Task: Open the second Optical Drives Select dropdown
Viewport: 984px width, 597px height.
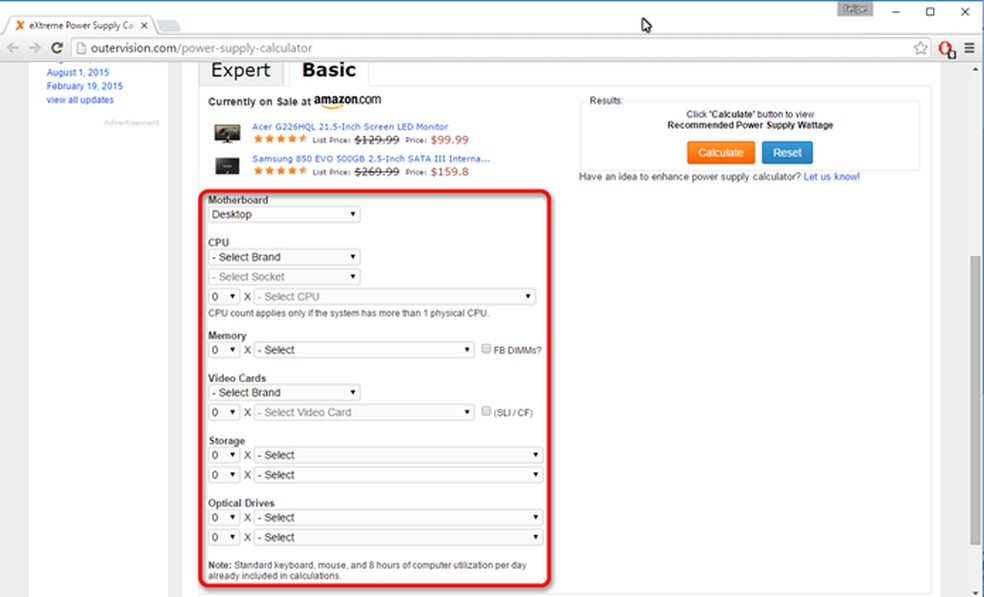Action: tap(398, 537)
